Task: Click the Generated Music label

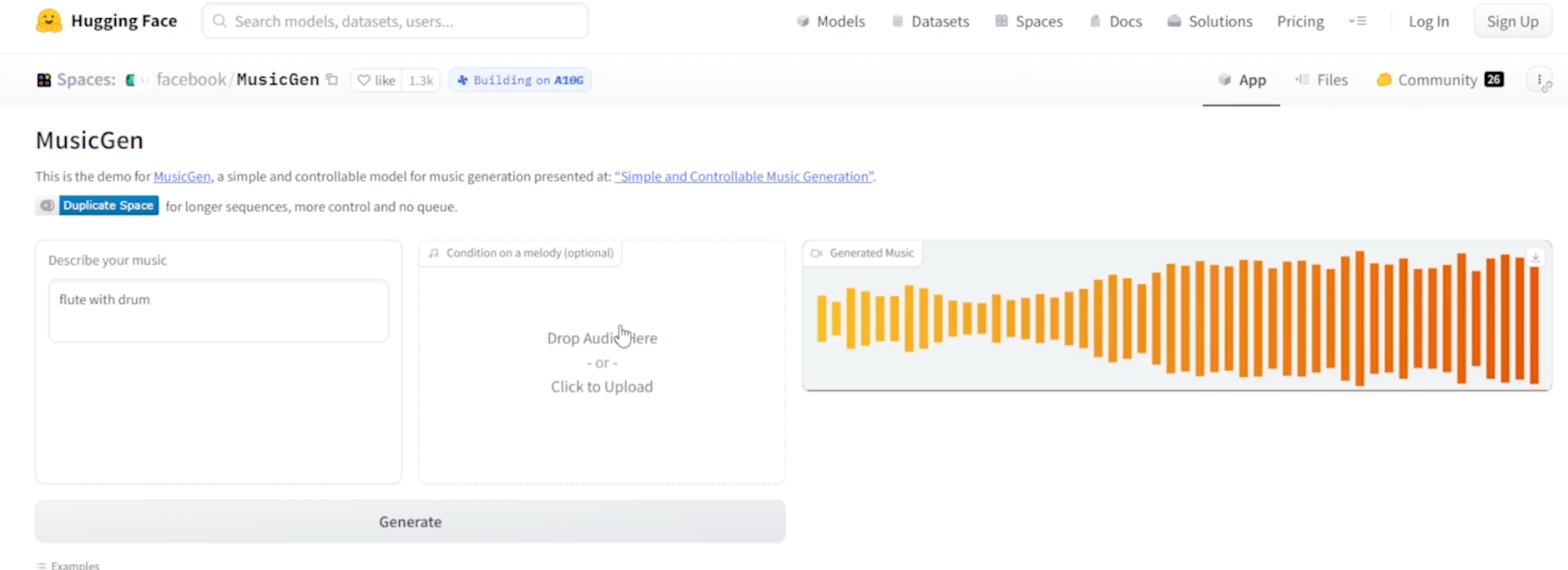Action: point(862,253)
